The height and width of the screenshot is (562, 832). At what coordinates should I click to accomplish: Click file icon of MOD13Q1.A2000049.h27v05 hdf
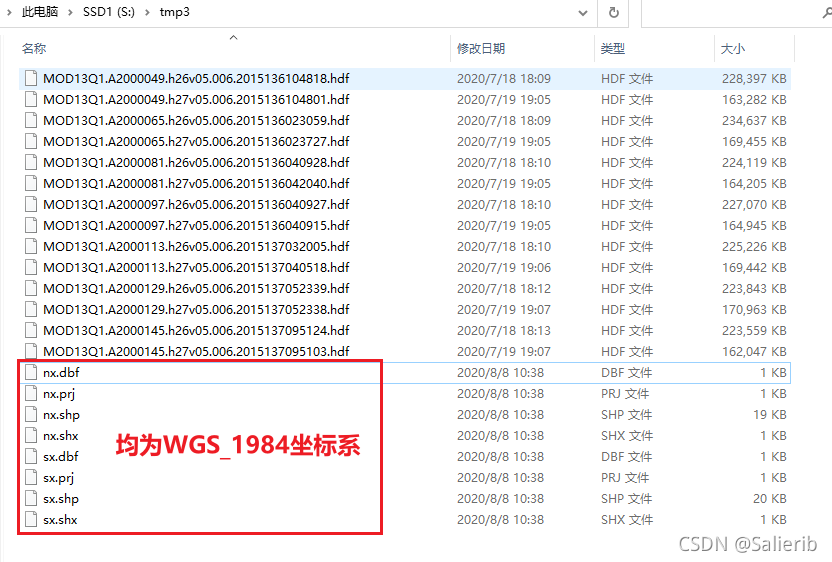31,99
